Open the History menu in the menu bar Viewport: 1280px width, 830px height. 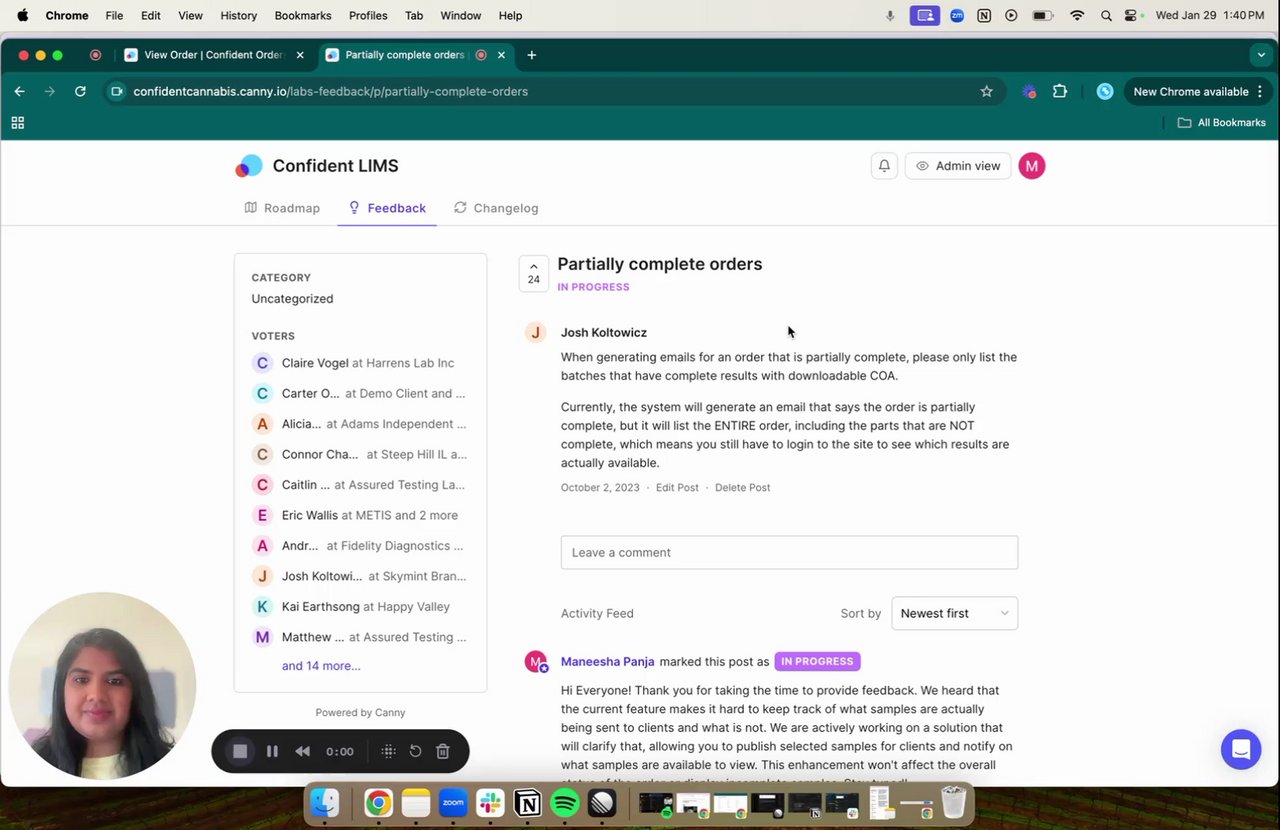(238, 15)
